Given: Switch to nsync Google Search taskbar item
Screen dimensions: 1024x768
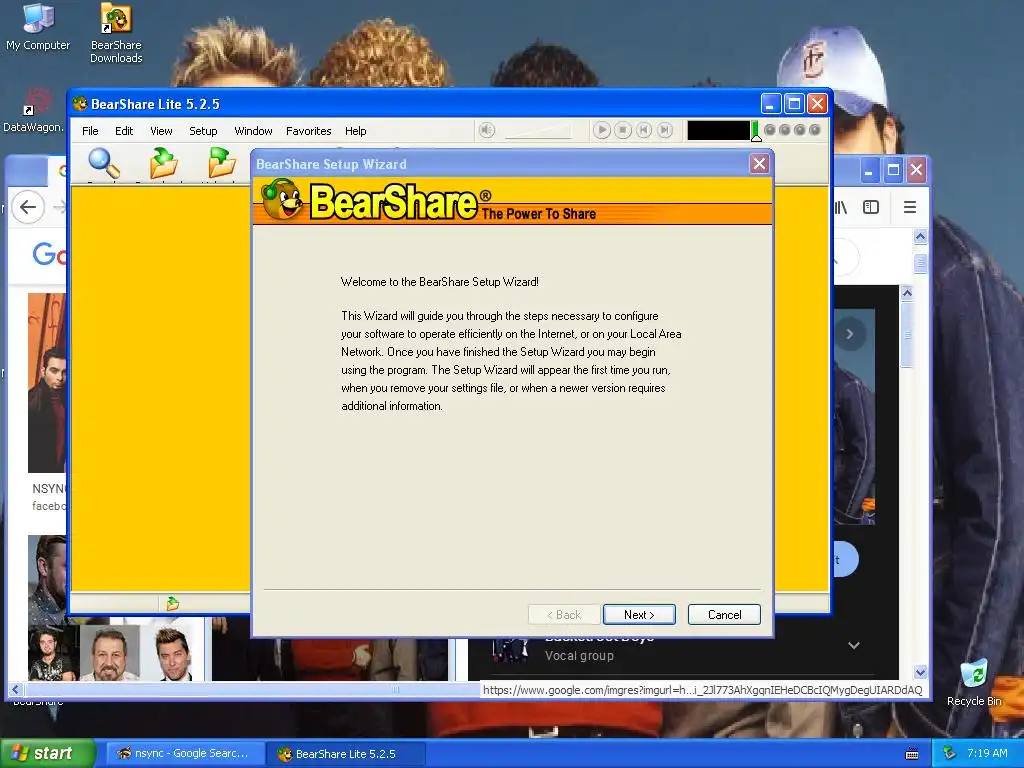Looking at the screenshot, I should [184, 754].
